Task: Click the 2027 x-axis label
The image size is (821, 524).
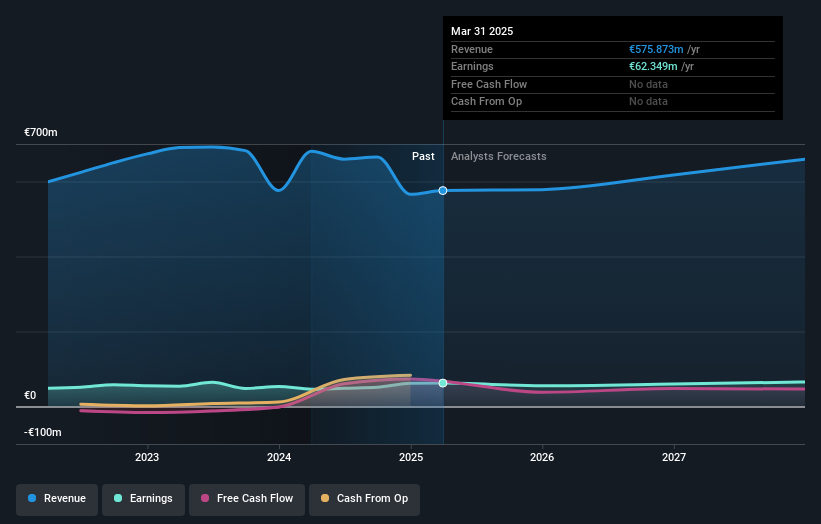Action: (x=674, y=458)
